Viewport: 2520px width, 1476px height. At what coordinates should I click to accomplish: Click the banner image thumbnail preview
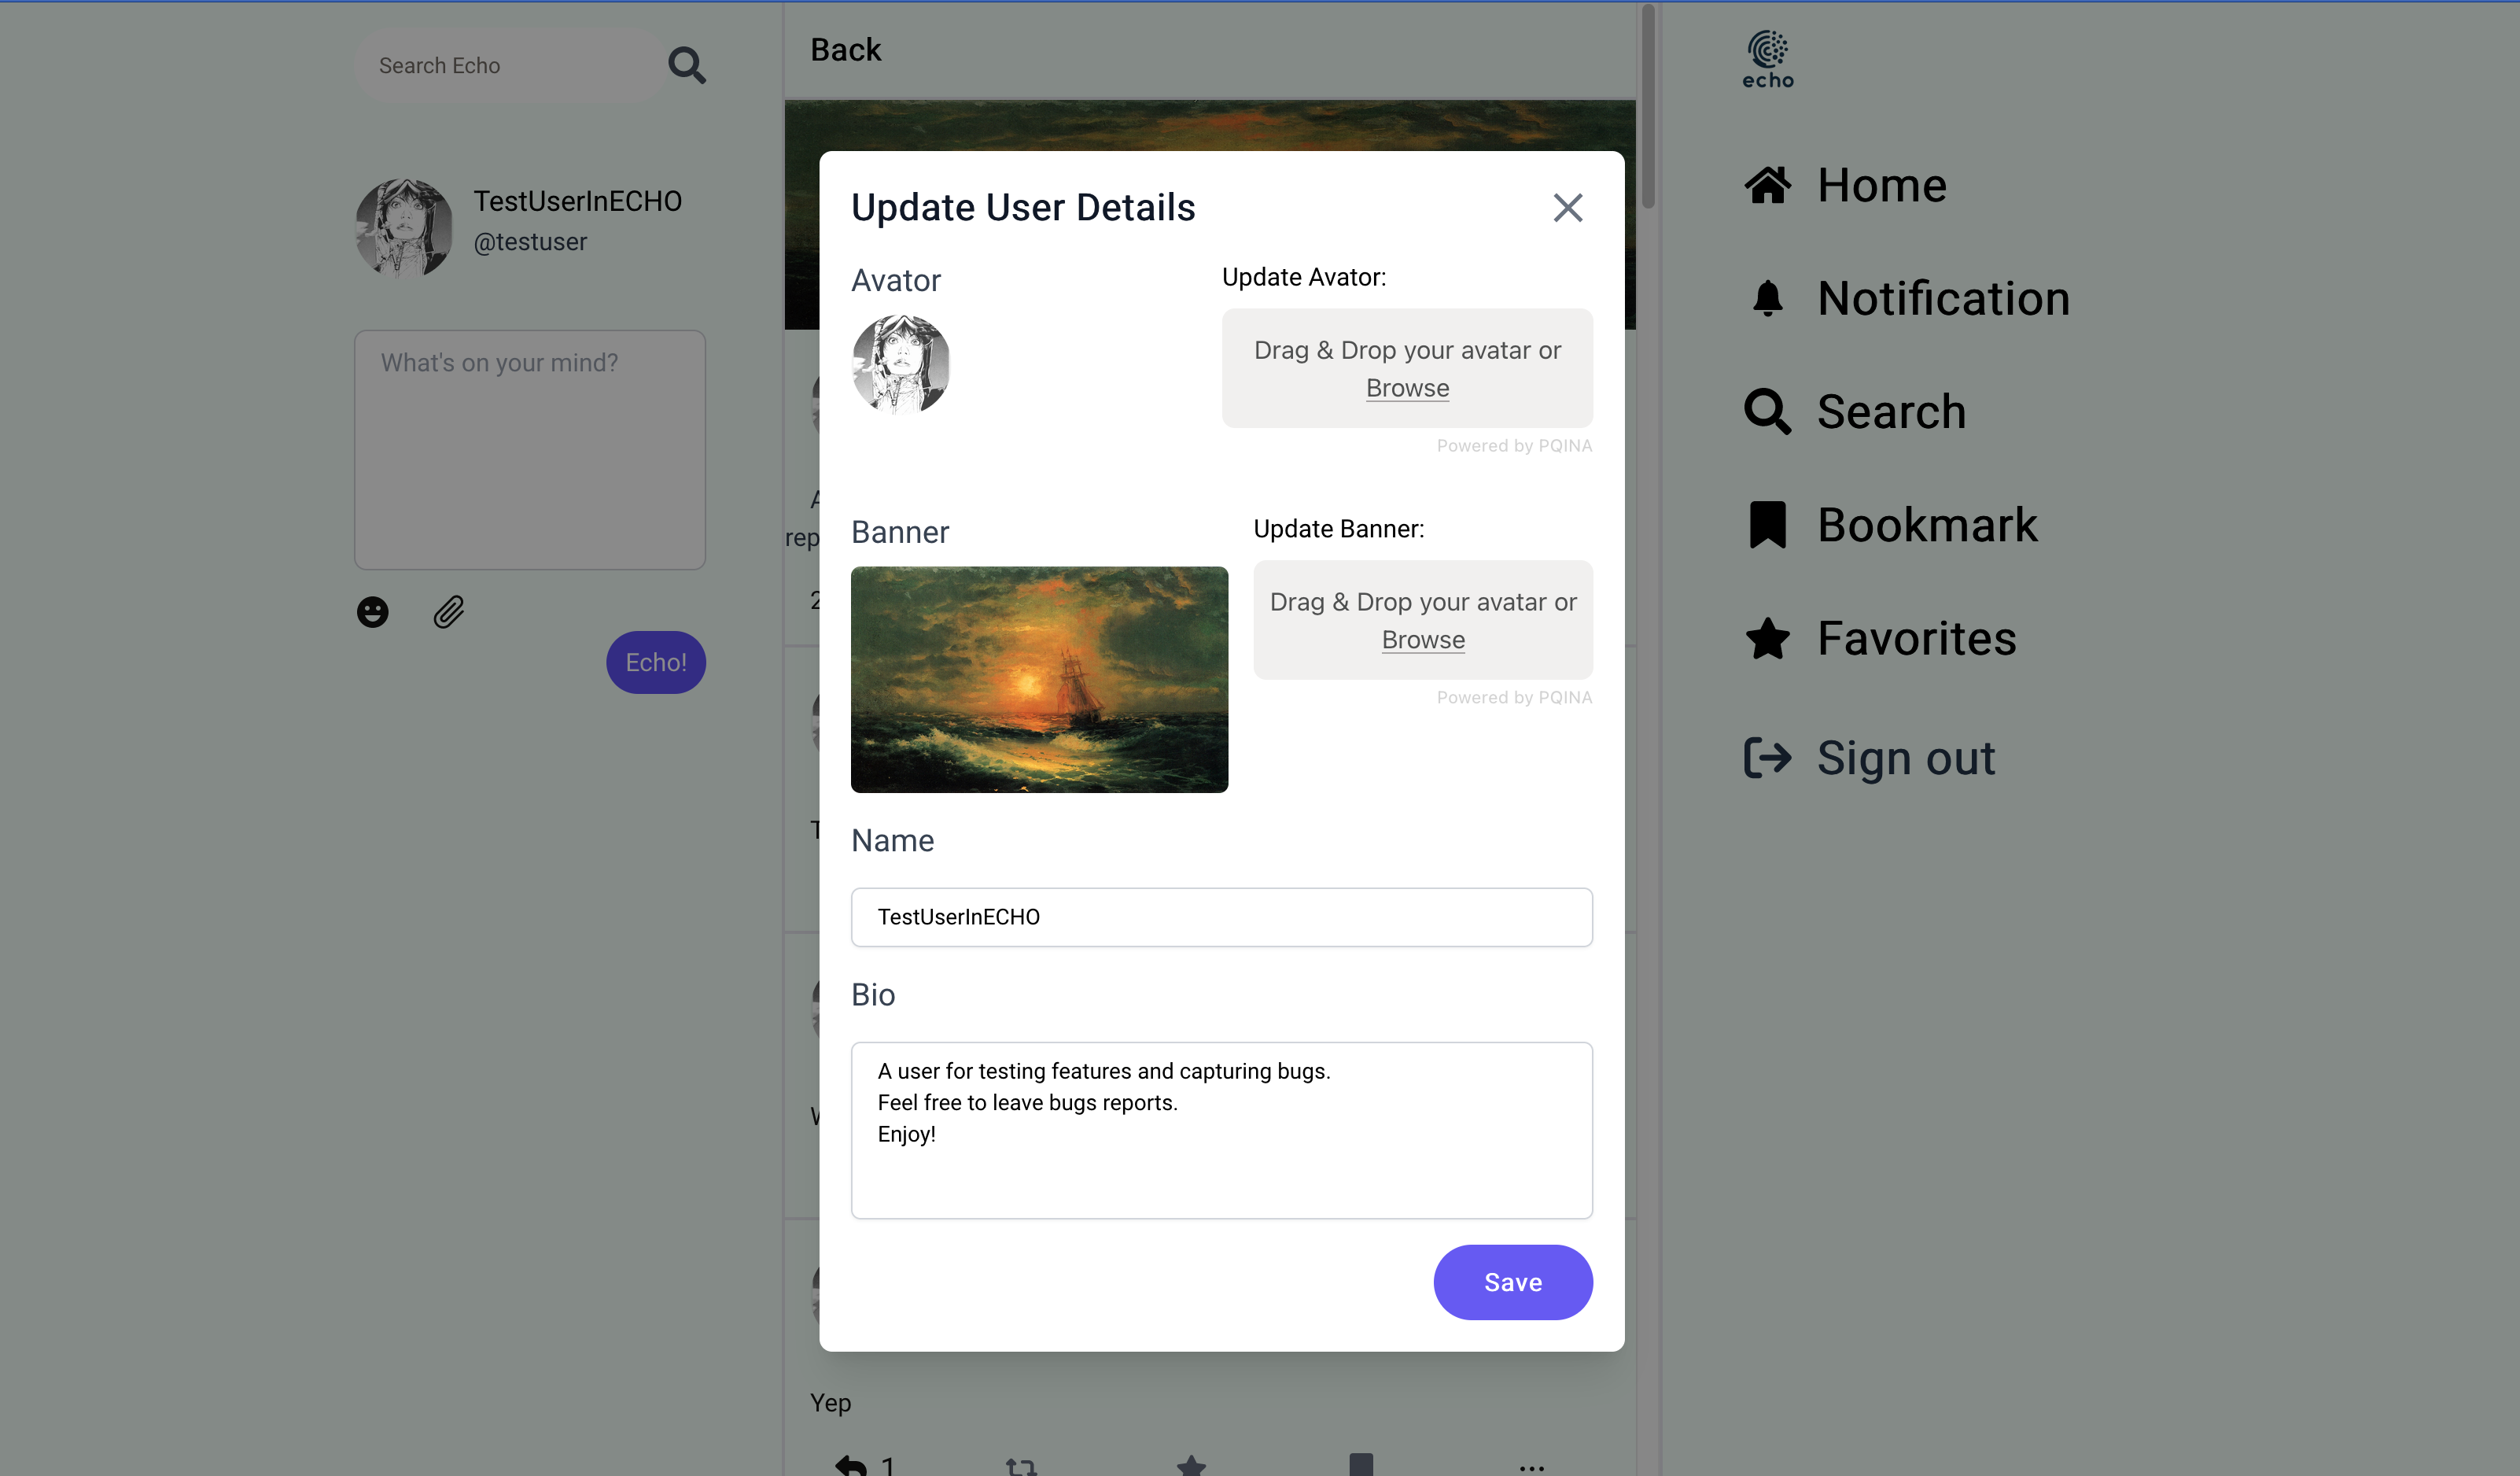coord(1038,680)
